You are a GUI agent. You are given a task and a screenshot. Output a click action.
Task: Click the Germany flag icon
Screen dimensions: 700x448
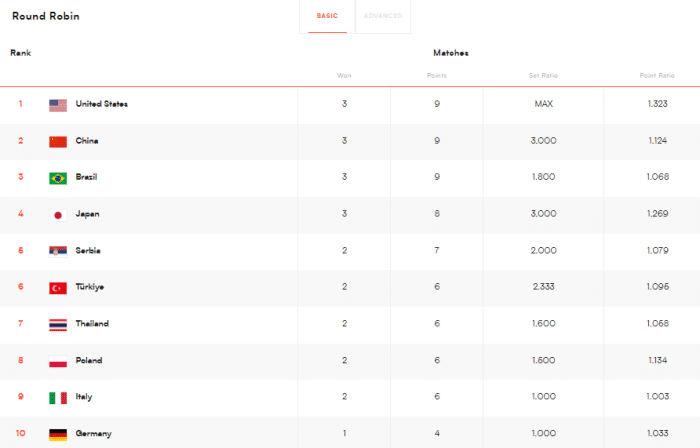pos(58,434)
